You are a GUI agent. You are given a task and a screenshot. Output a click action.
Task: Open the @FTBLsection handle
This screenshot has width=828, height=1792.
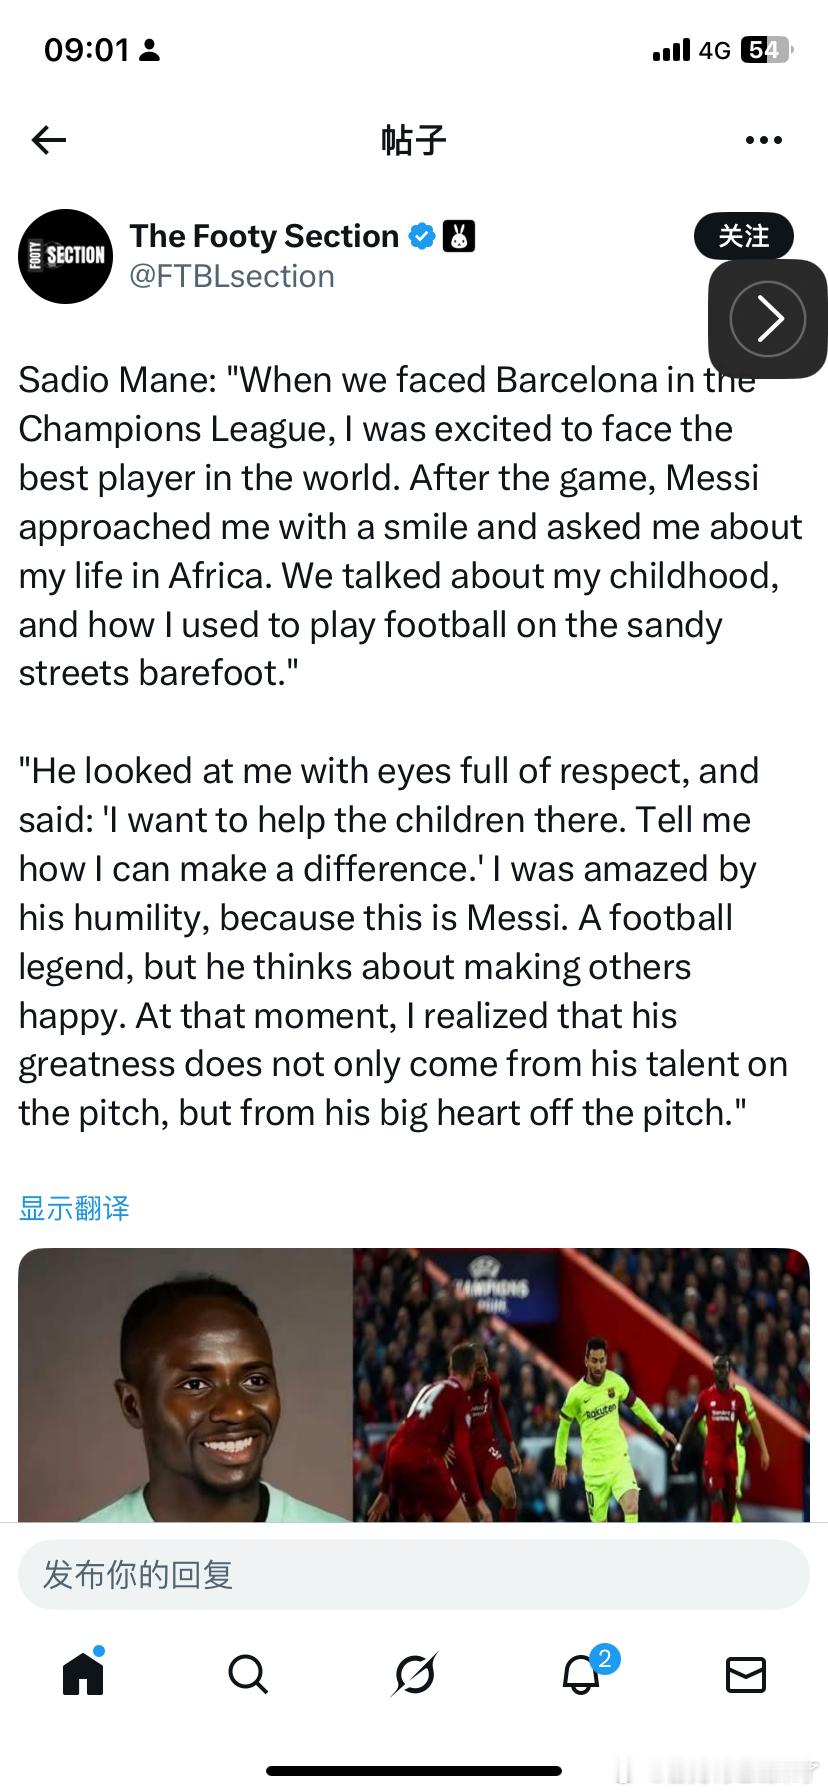232,277
